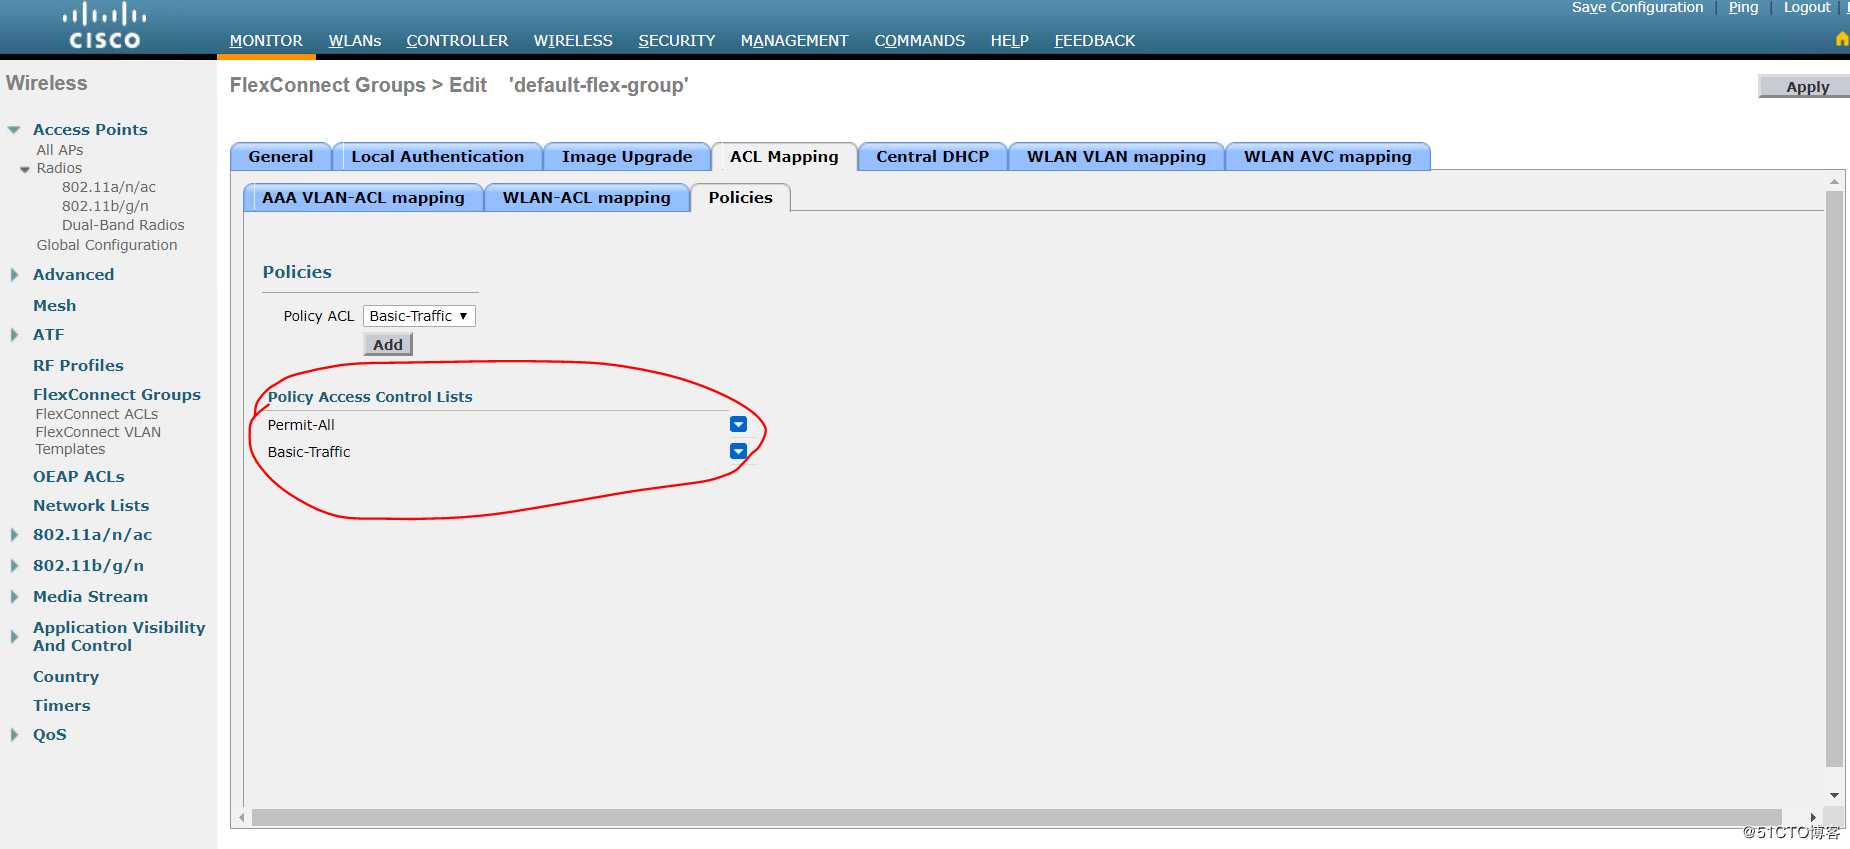Expand the QoS section

(x=14, y=734)
